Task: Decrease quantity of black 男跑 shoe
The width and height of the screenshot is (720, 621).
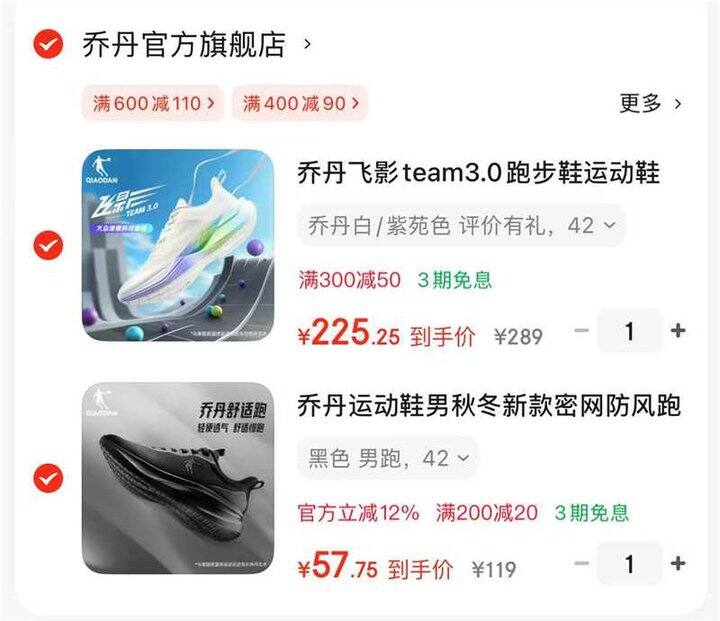Action: [x=582, y=563]
